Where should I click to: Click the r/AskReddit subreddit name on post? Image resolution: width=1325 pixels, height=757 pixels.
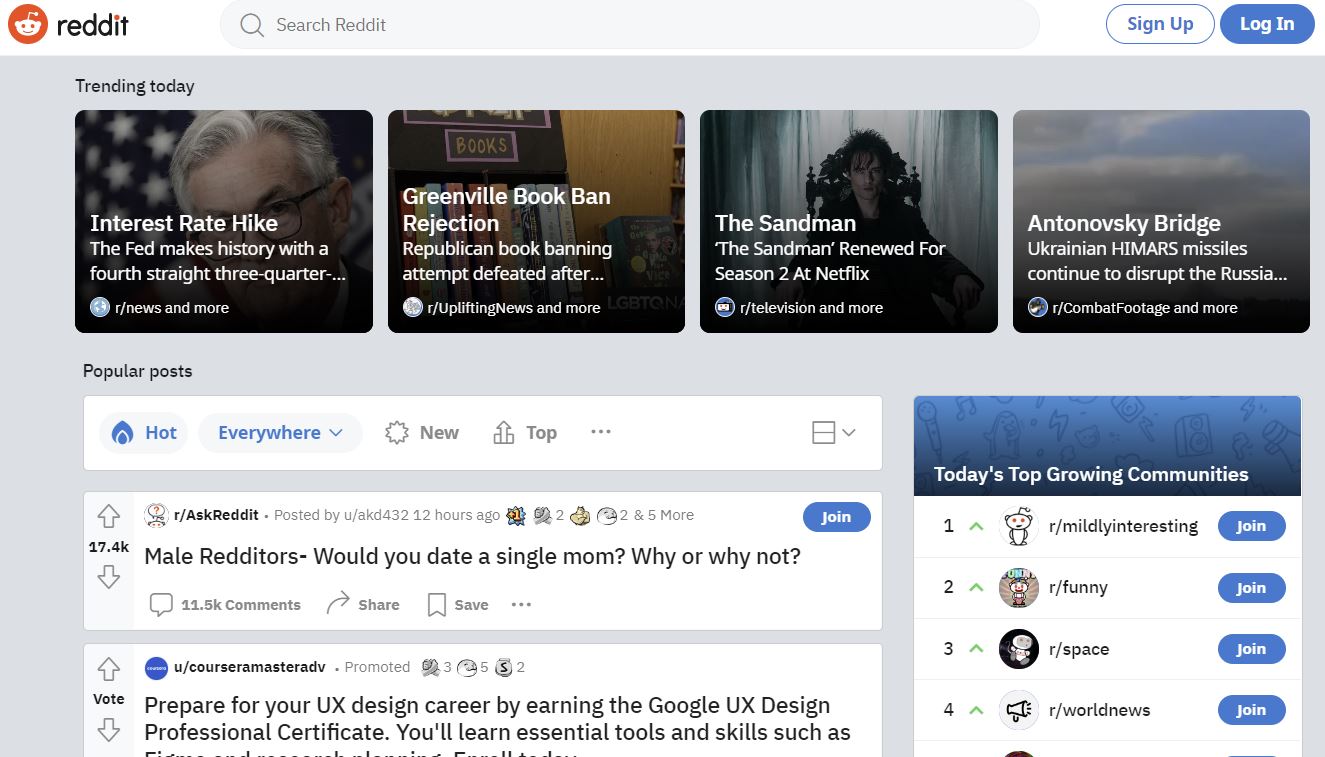point(217,515)
